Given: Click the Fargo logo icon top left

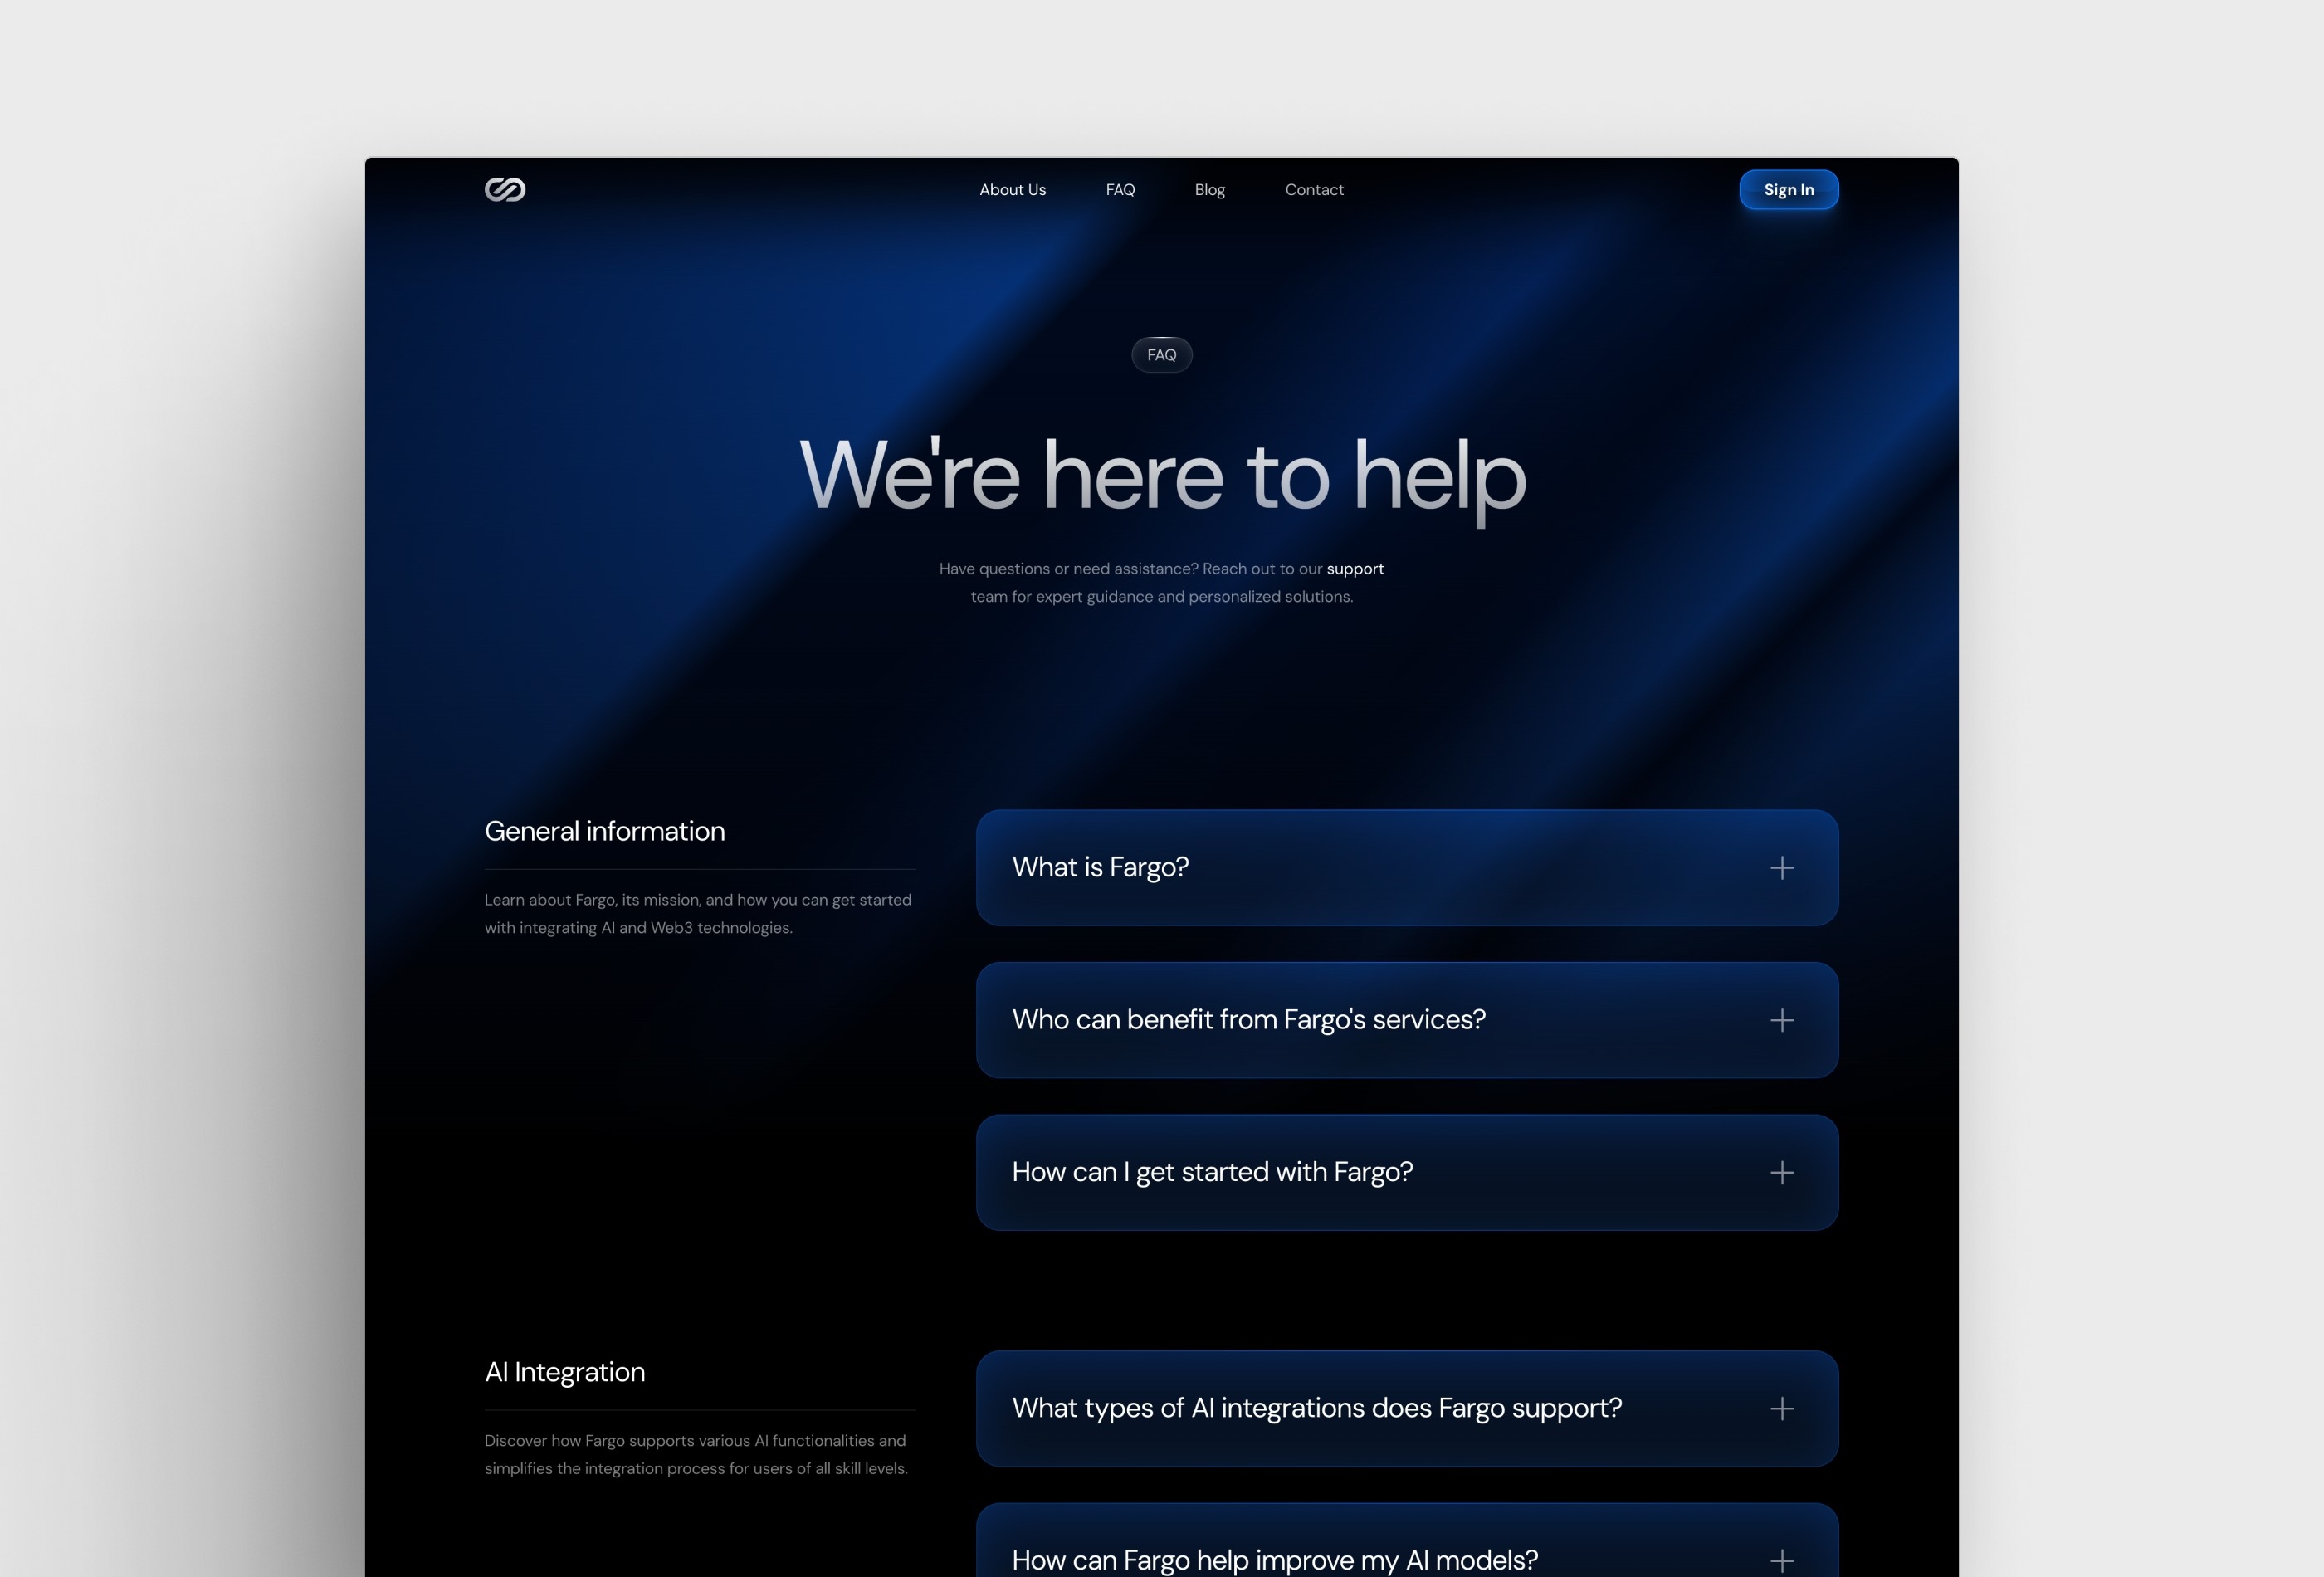Looking at the screenshot, I should [505, 188].
